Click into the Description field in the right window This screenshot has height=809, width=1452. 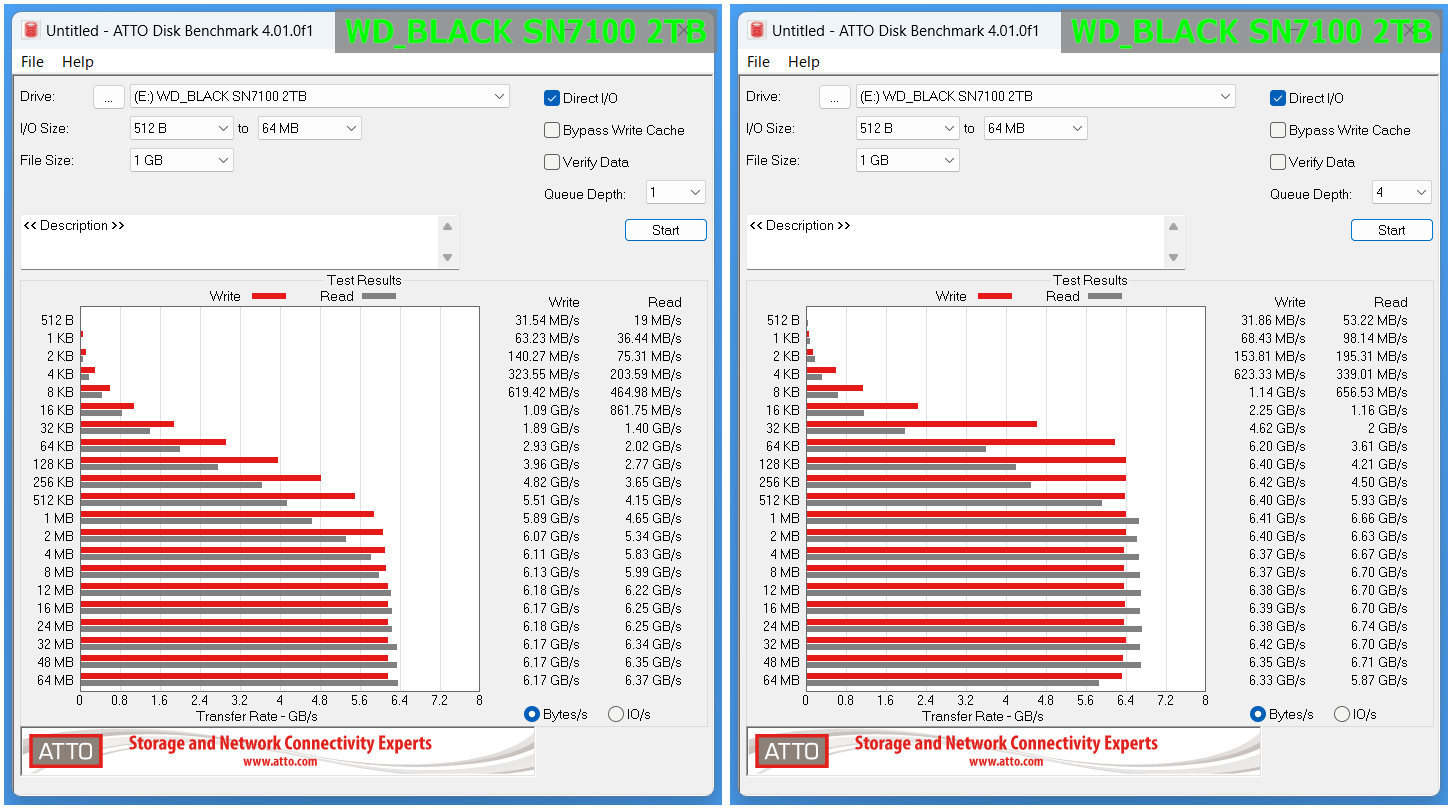tap(956, 242)
